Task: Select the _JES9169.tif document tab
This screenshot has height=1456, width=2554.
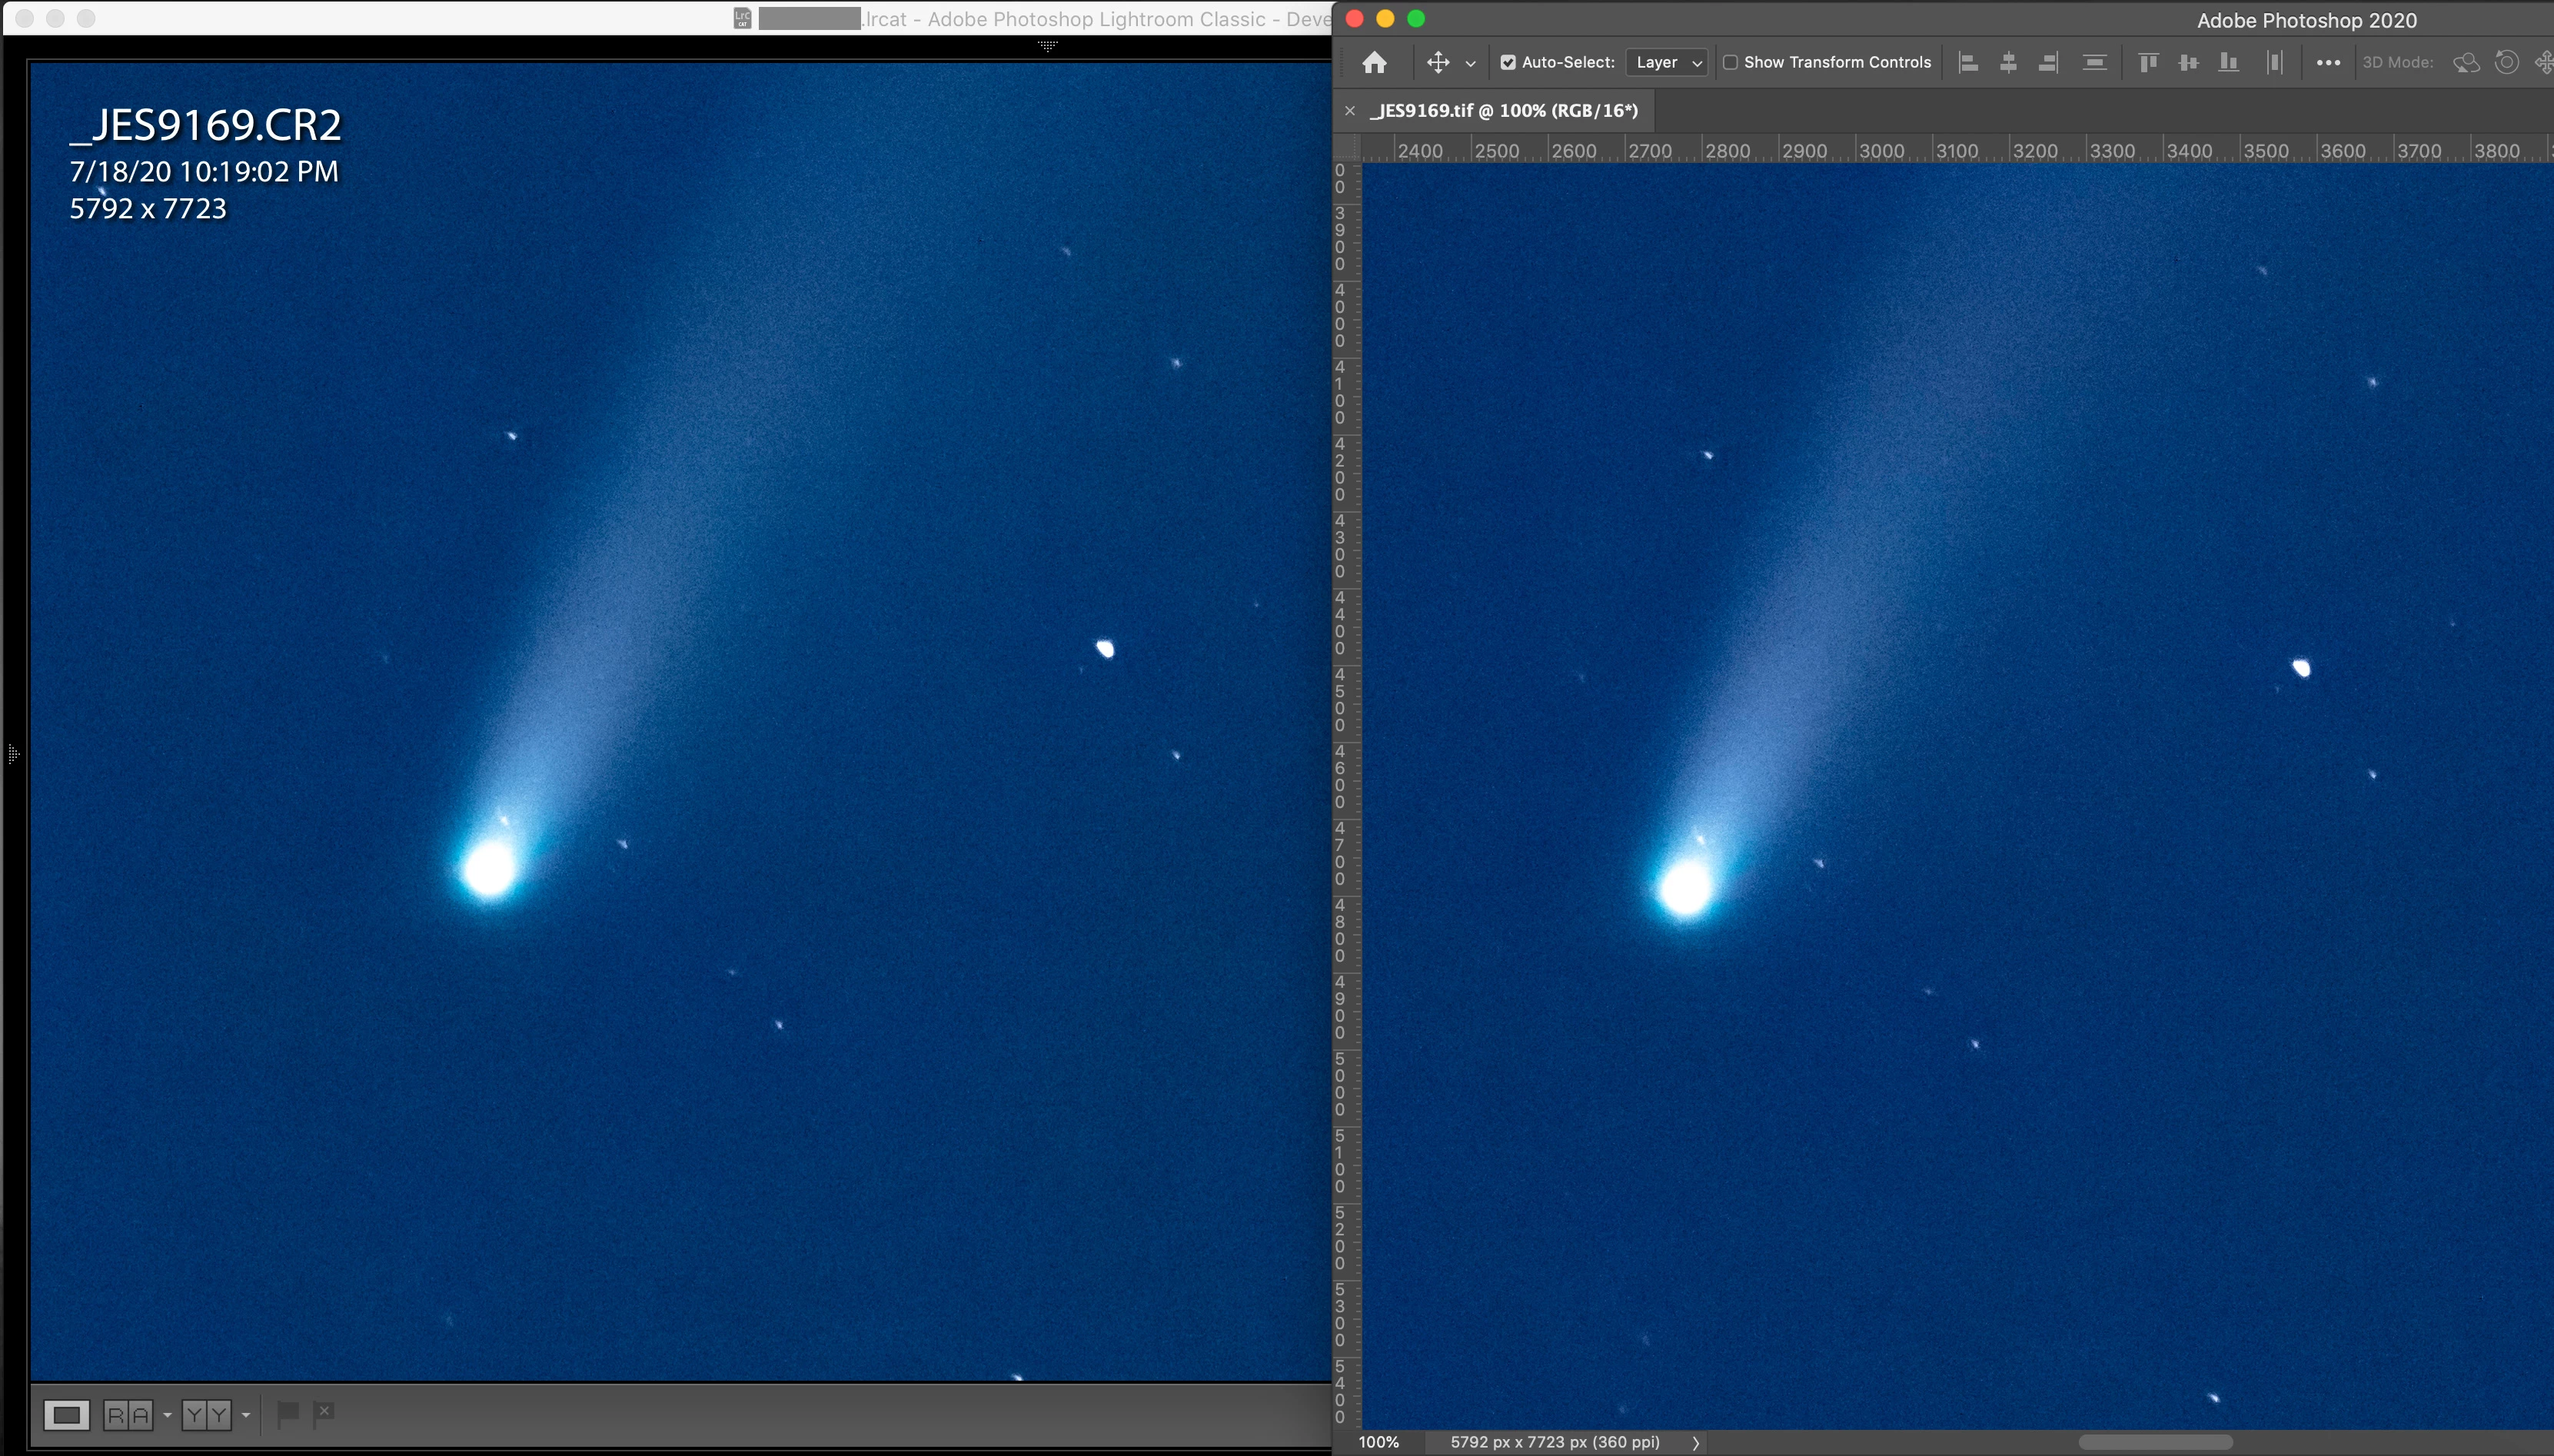Action: (1504, 111)
